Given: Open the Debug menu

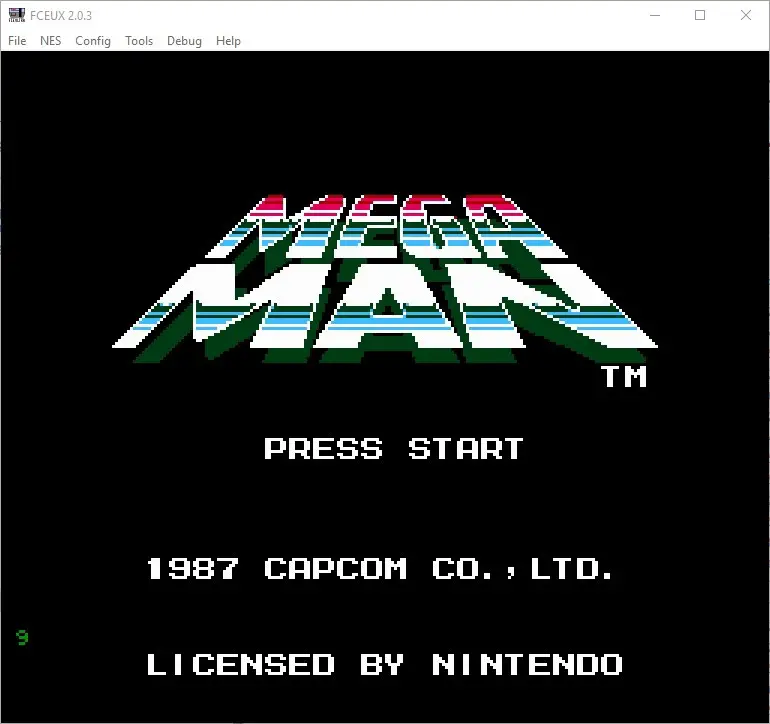Looking at the screenshot, I should point(184,41).
